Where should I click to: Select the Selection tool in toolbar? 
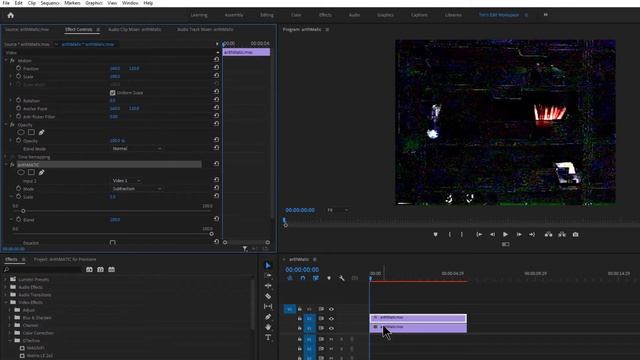[x=268, y=265]
